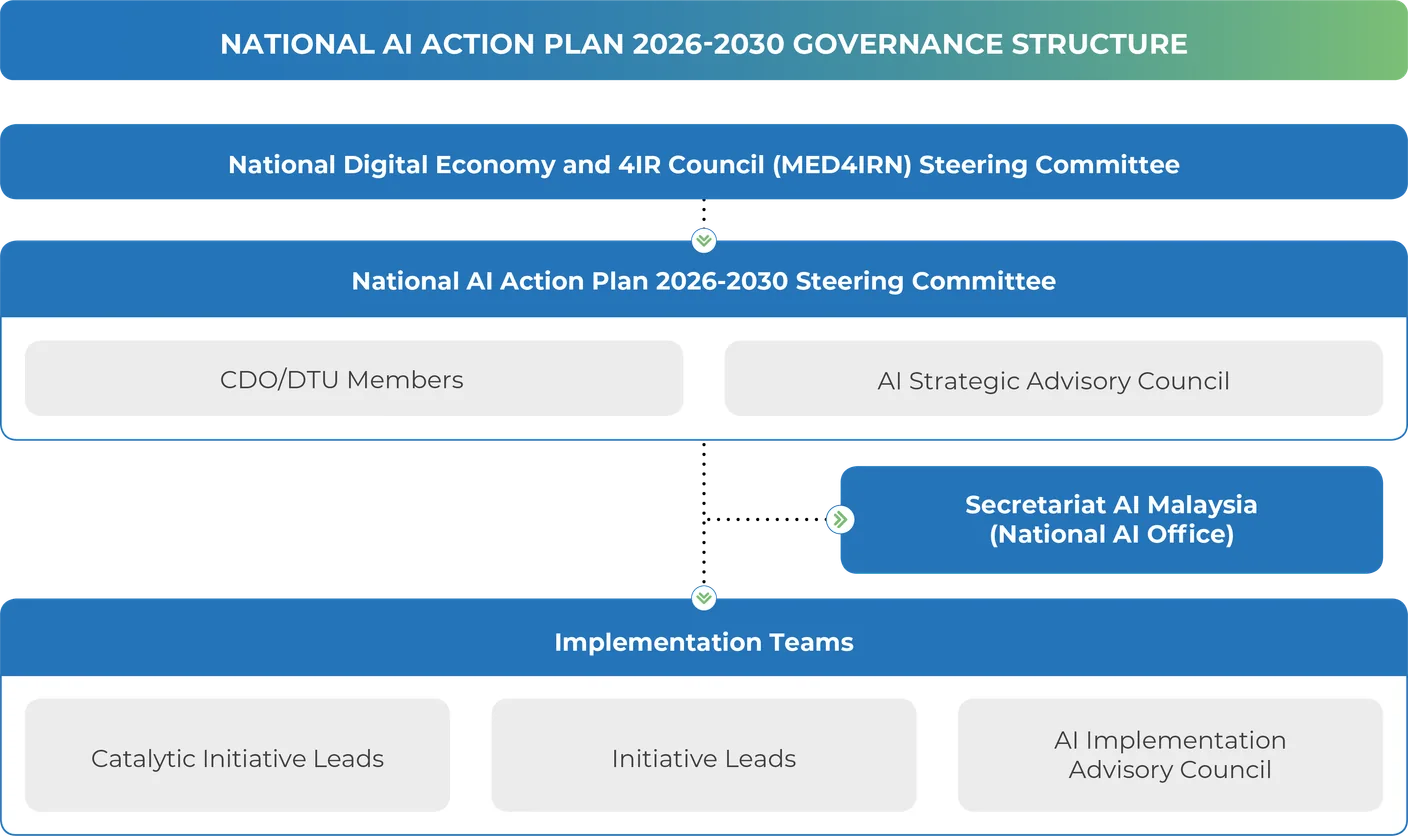Click the "Secretariat AI Malaysia (National AI Office)" box
Screen dimensions: 1408x836
tap(1112, 519)
